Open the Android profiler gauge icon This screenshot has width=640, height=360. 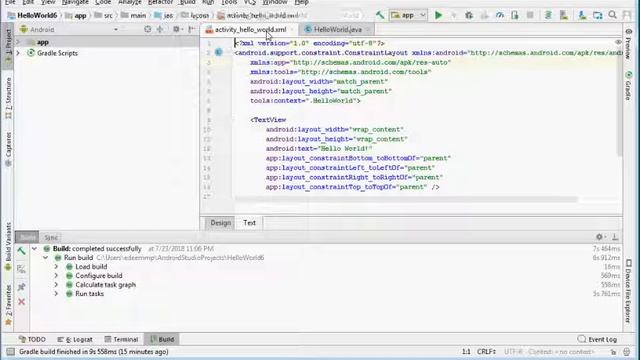point(500,16)
